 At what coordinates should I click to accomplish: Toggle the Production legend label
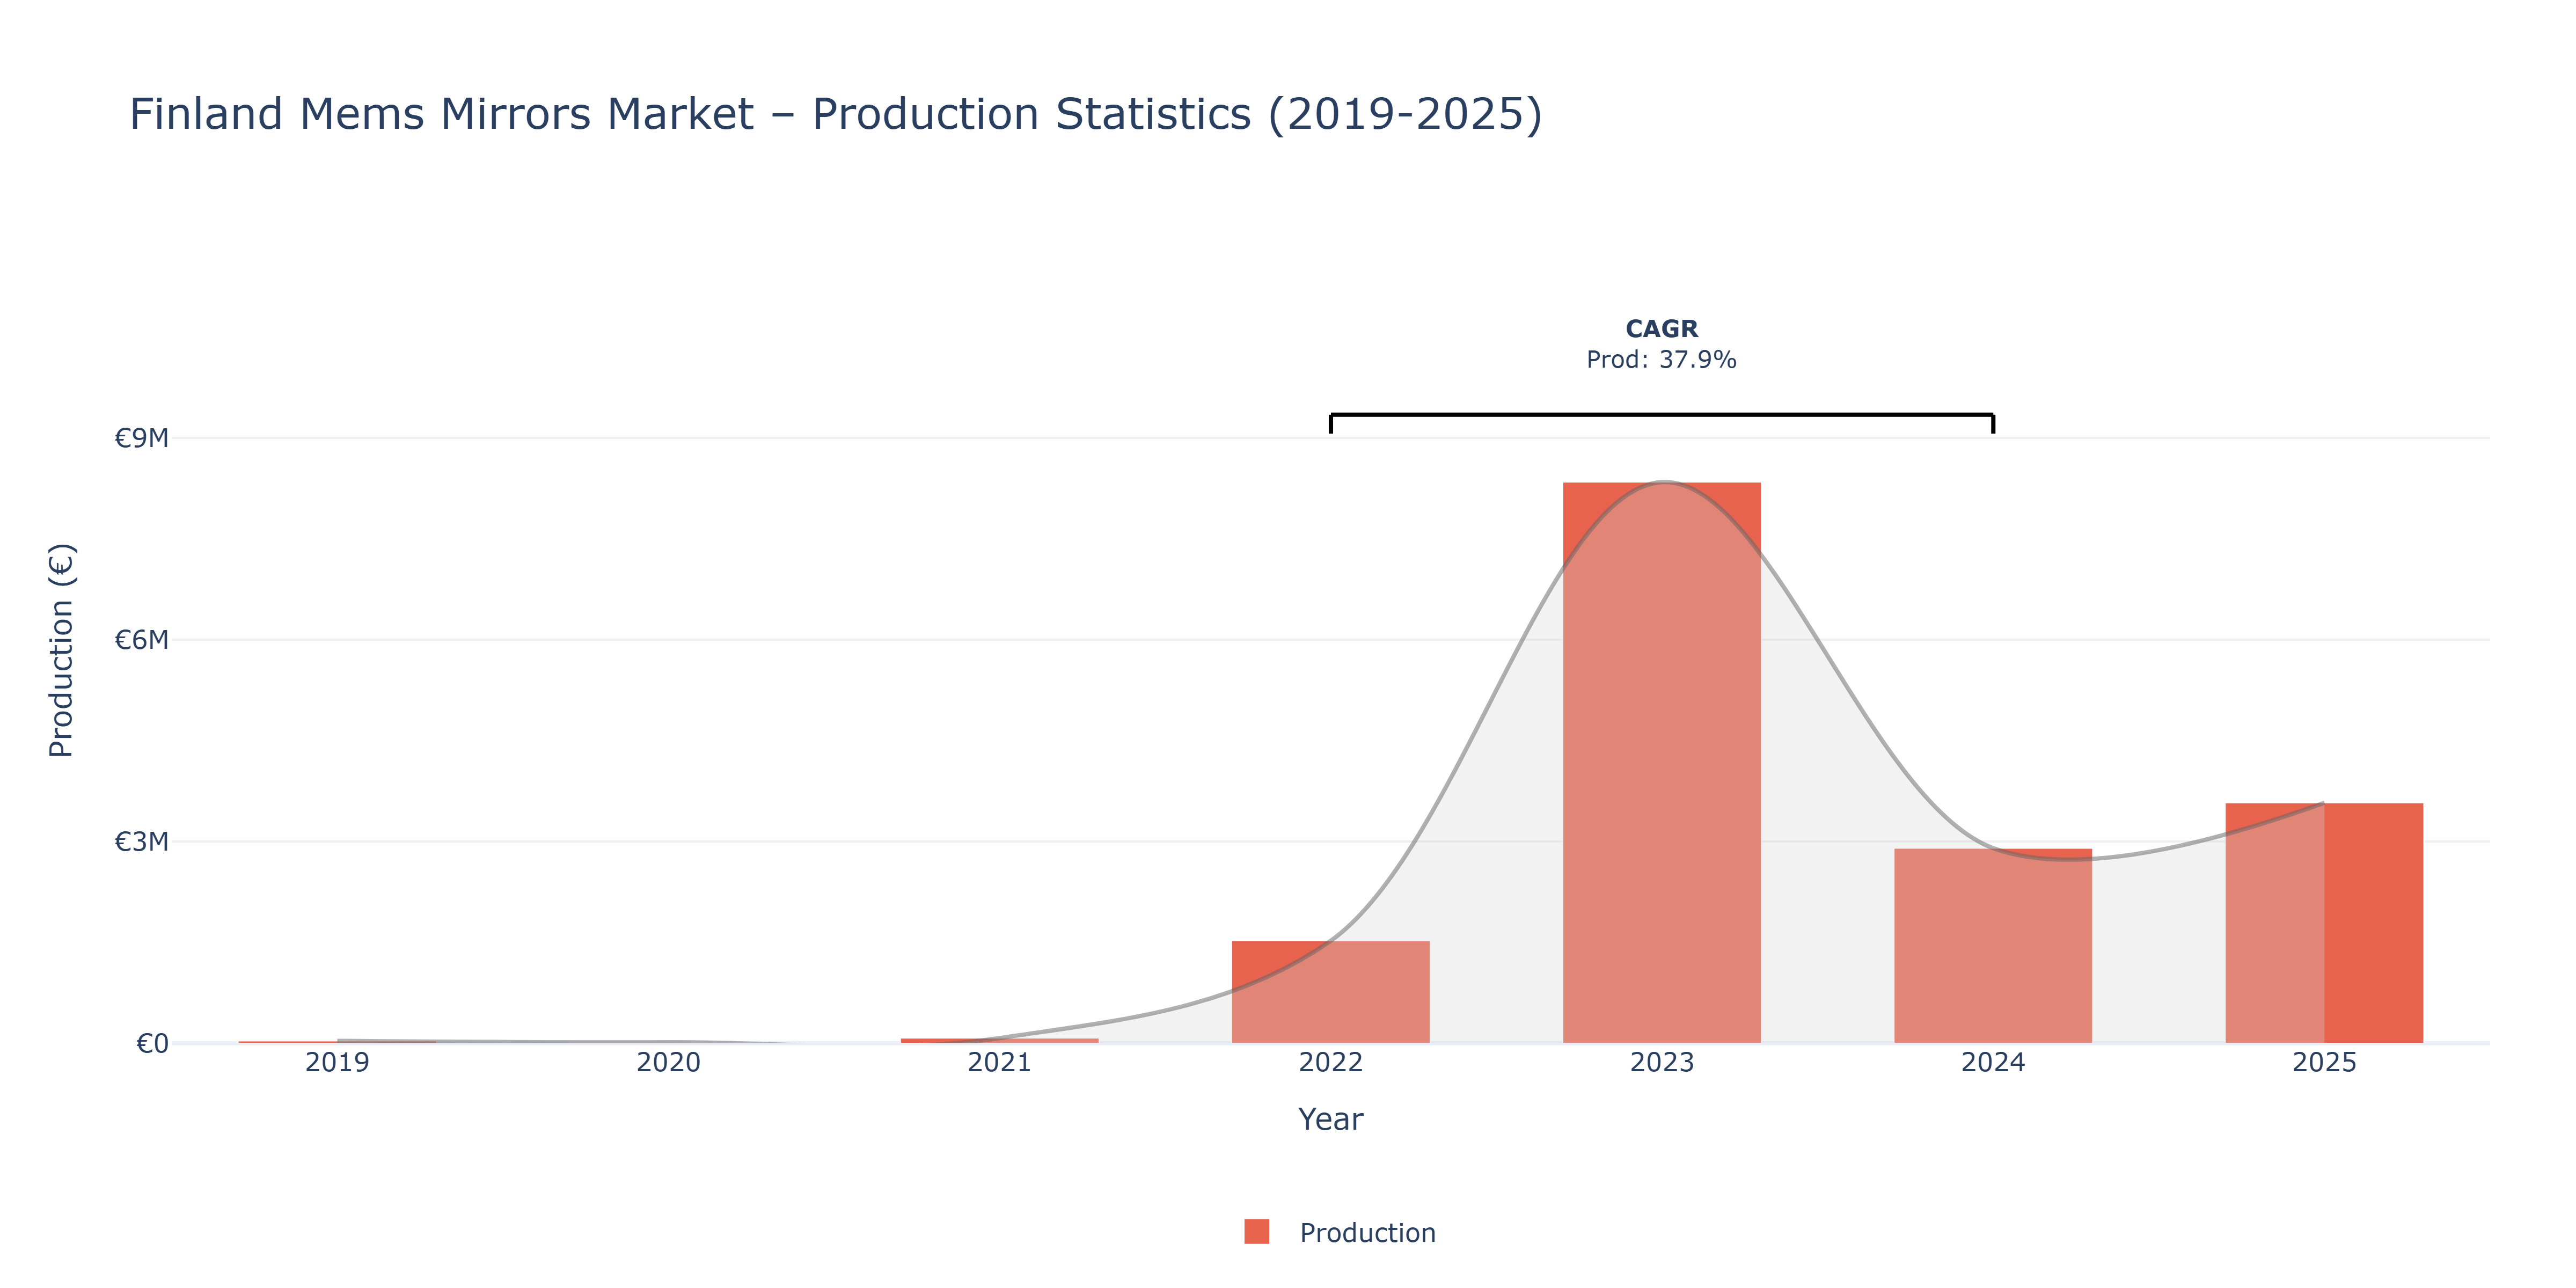(1367, 1233)
